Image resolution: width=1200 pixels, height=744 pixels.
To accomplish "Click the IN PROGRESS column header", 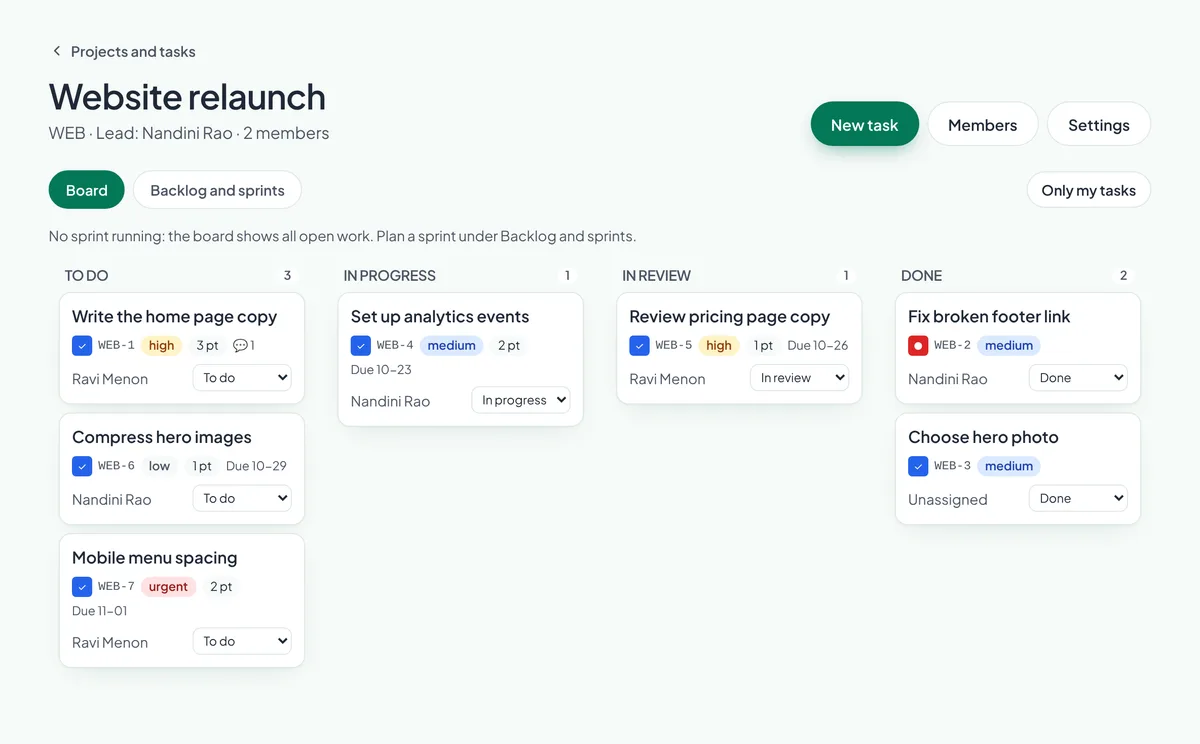I will point(390,275).
